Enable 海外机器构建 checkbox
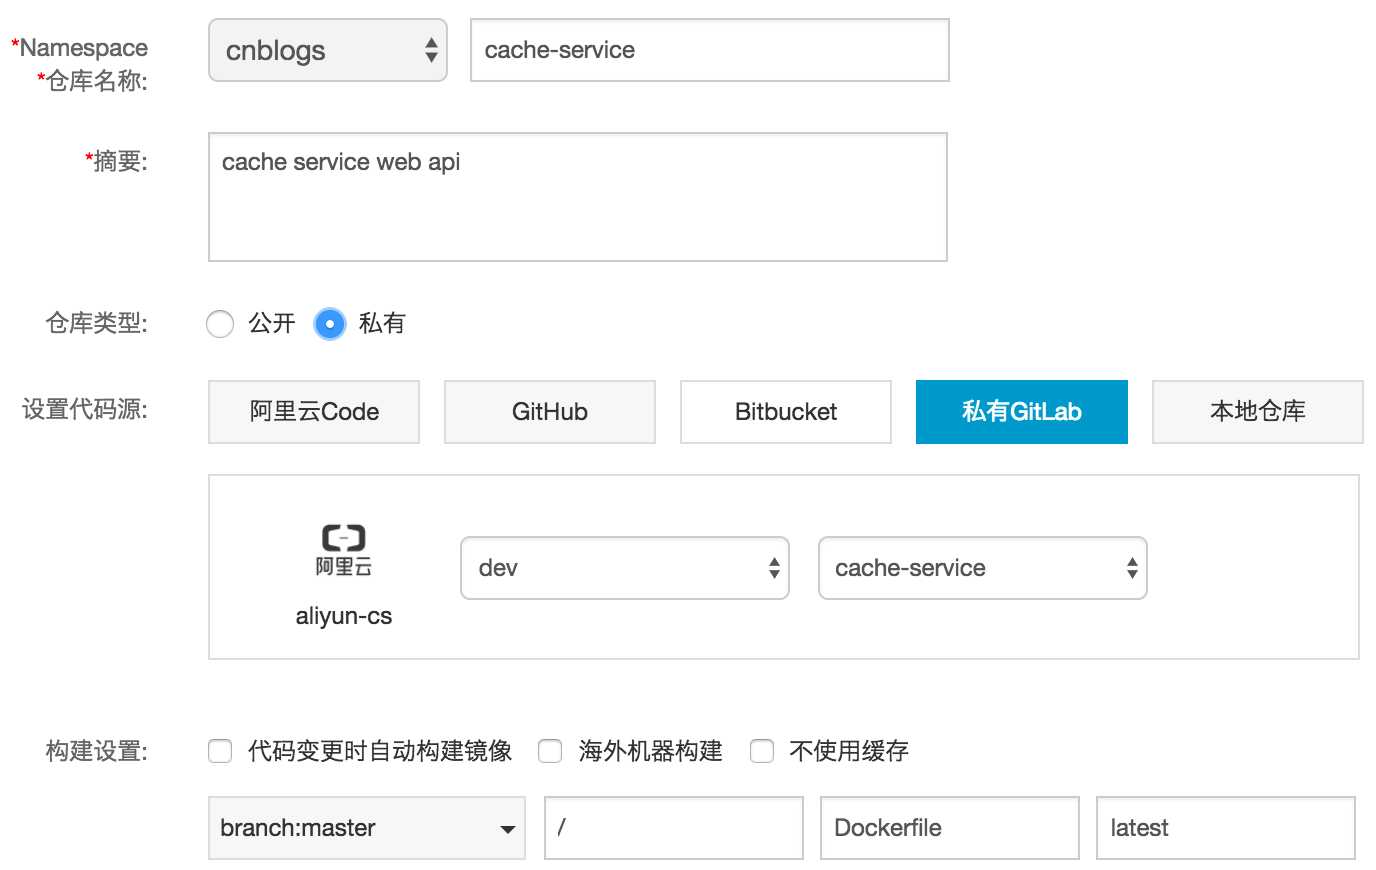The image size is (1376, 870). coord(550,751)
